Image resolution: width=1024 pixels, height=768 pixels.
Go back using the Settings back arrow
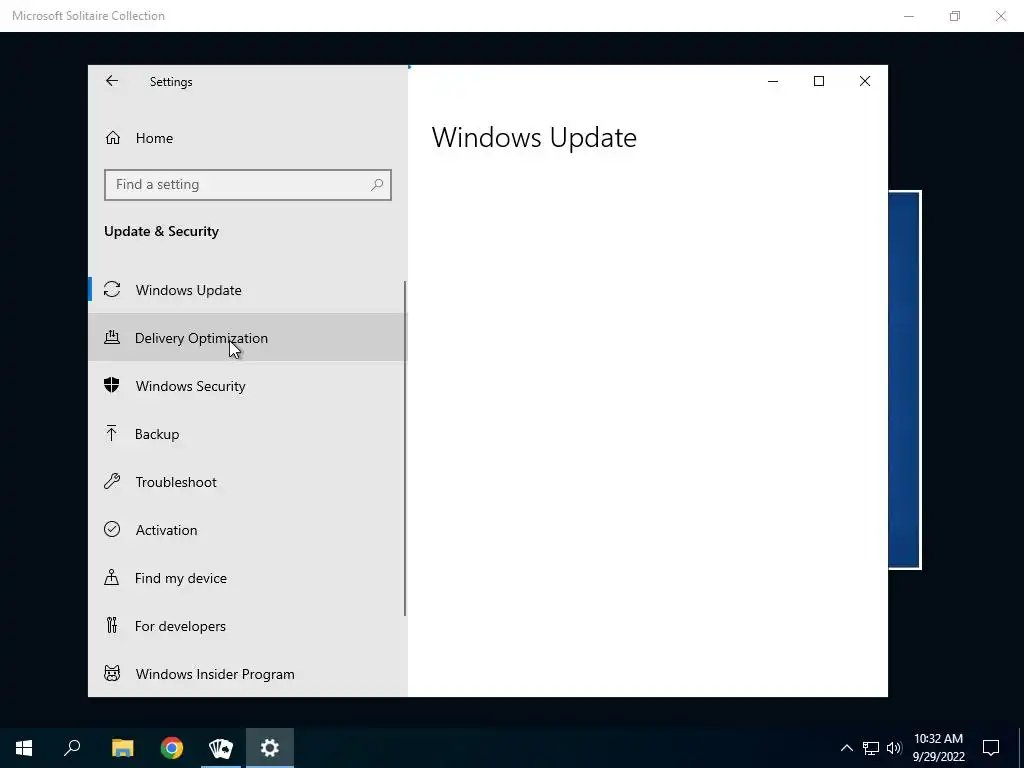pos(112,81)
